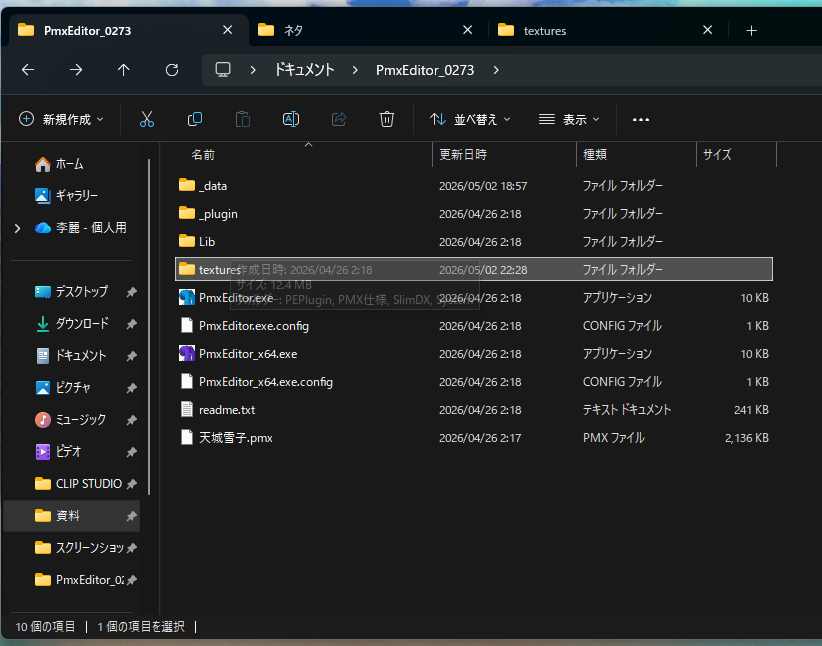Click the PC monitor icon in address bar
Screen dimensions: 822x646
click(x=223, y=70)
